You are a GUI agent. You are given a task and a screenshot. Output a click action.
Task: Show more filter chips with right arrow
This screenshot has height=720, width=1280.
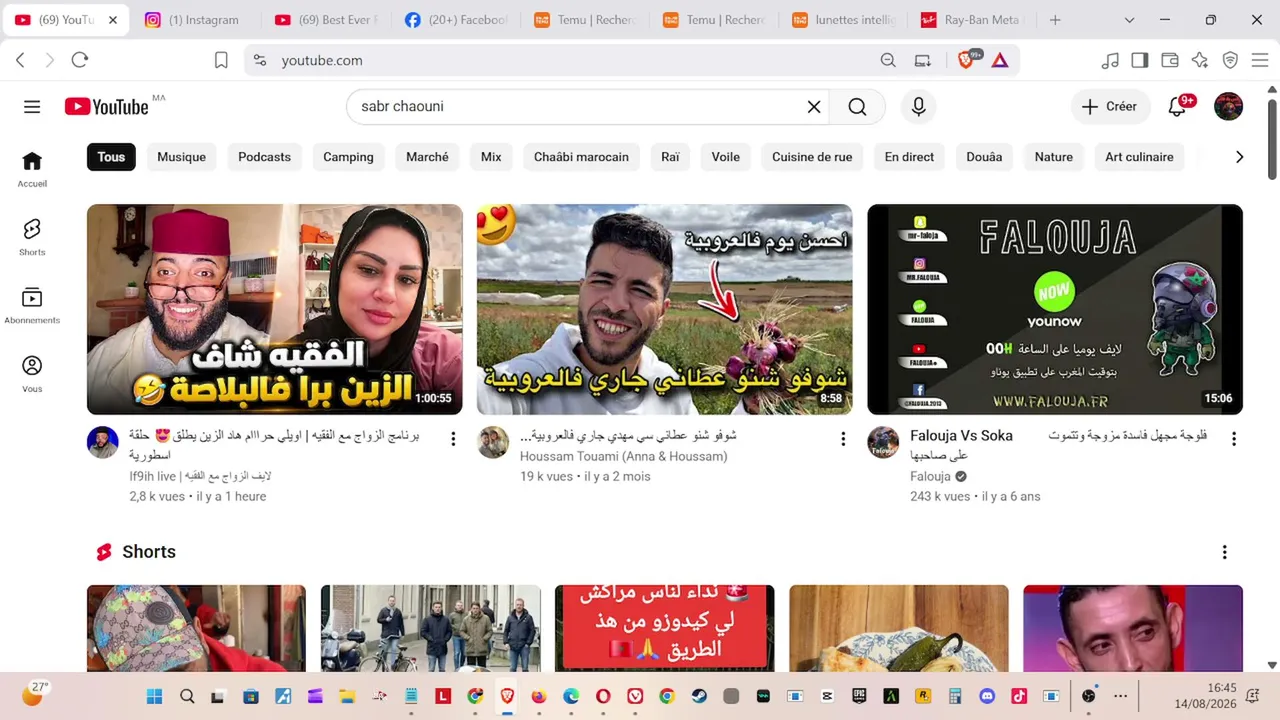point(1239,157)
